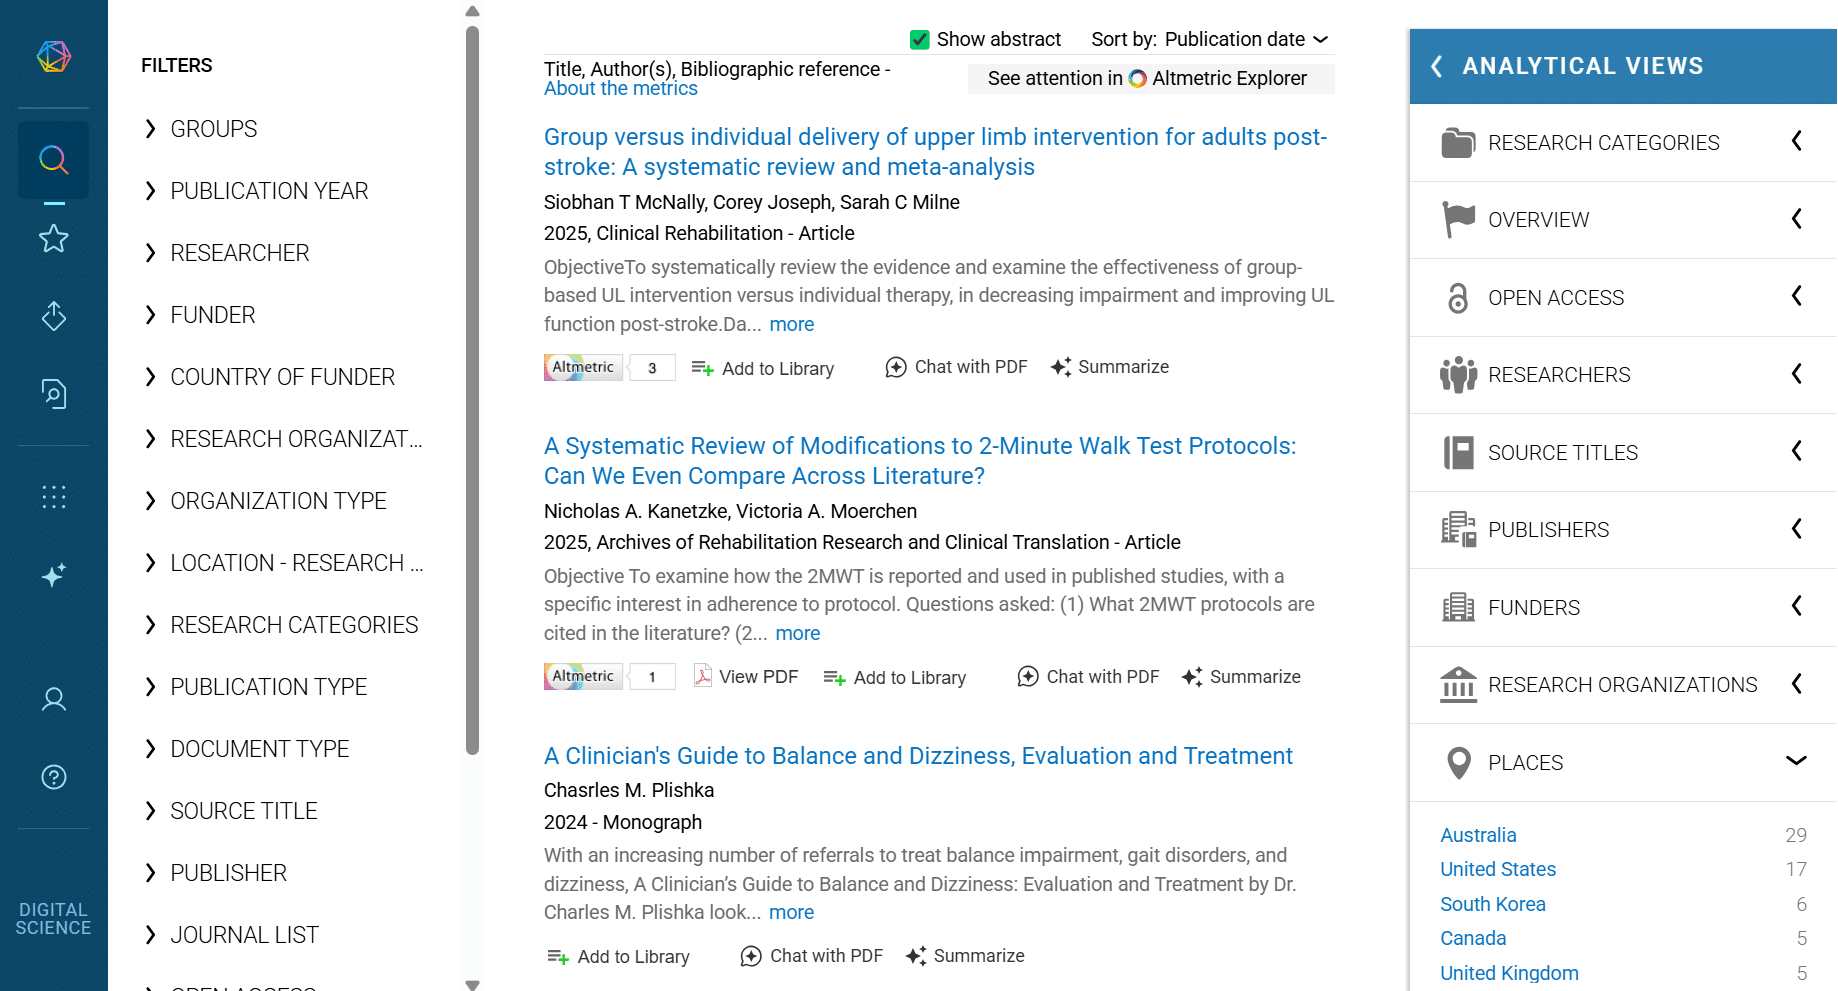Open the user profile icon
The image size is (1838, 991).
pos(54,699)
